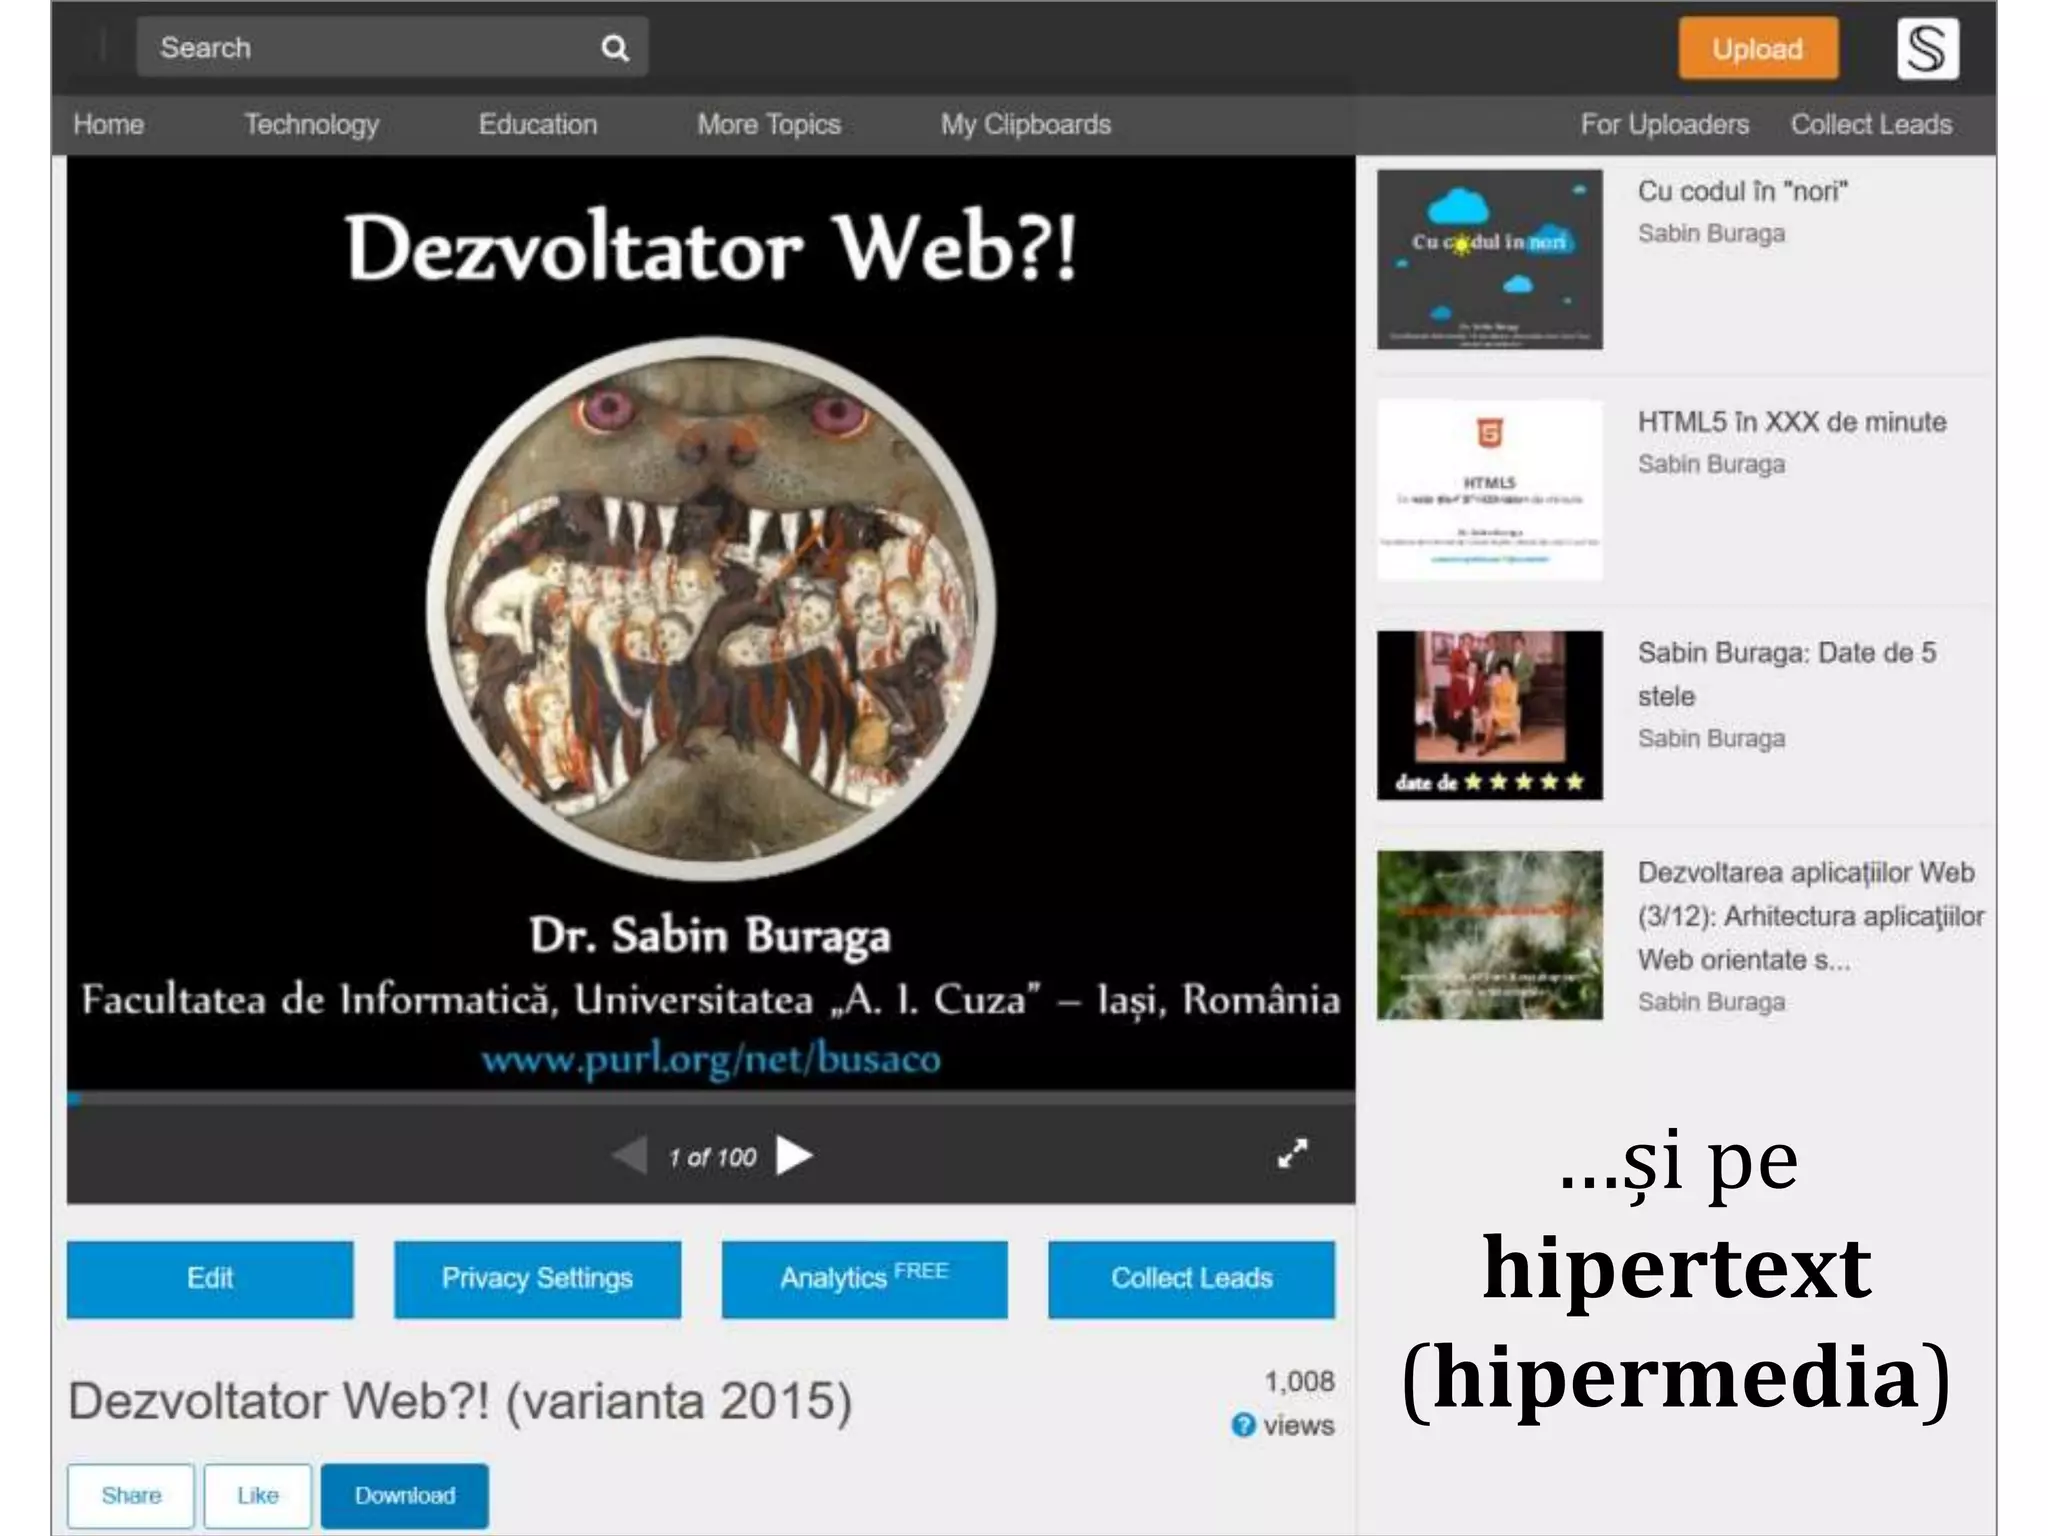Click the Share button
Screen dimensions: 2048x1536
coord(131,1495)
